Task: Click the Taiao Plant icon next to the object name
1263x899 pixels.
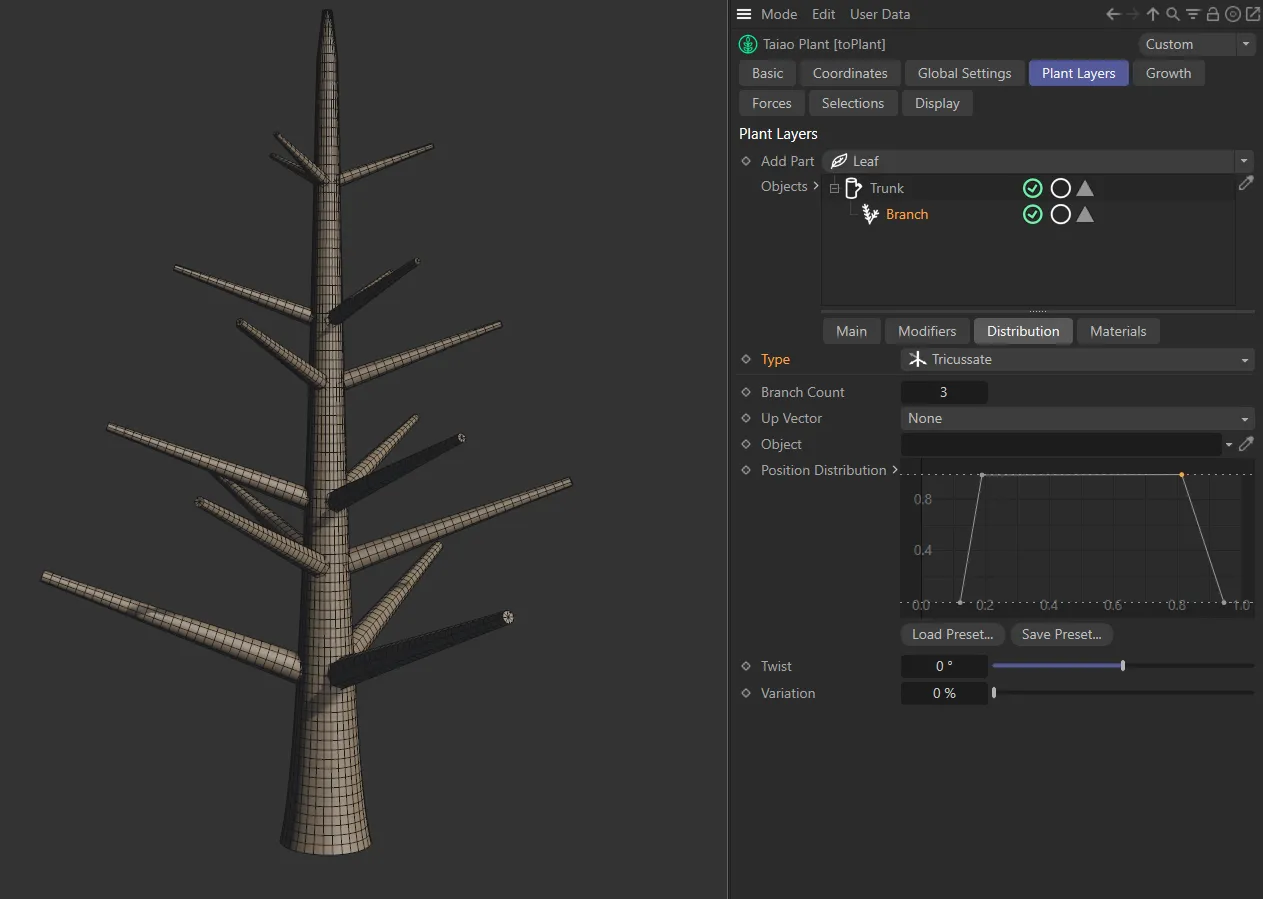Action: 747,44
